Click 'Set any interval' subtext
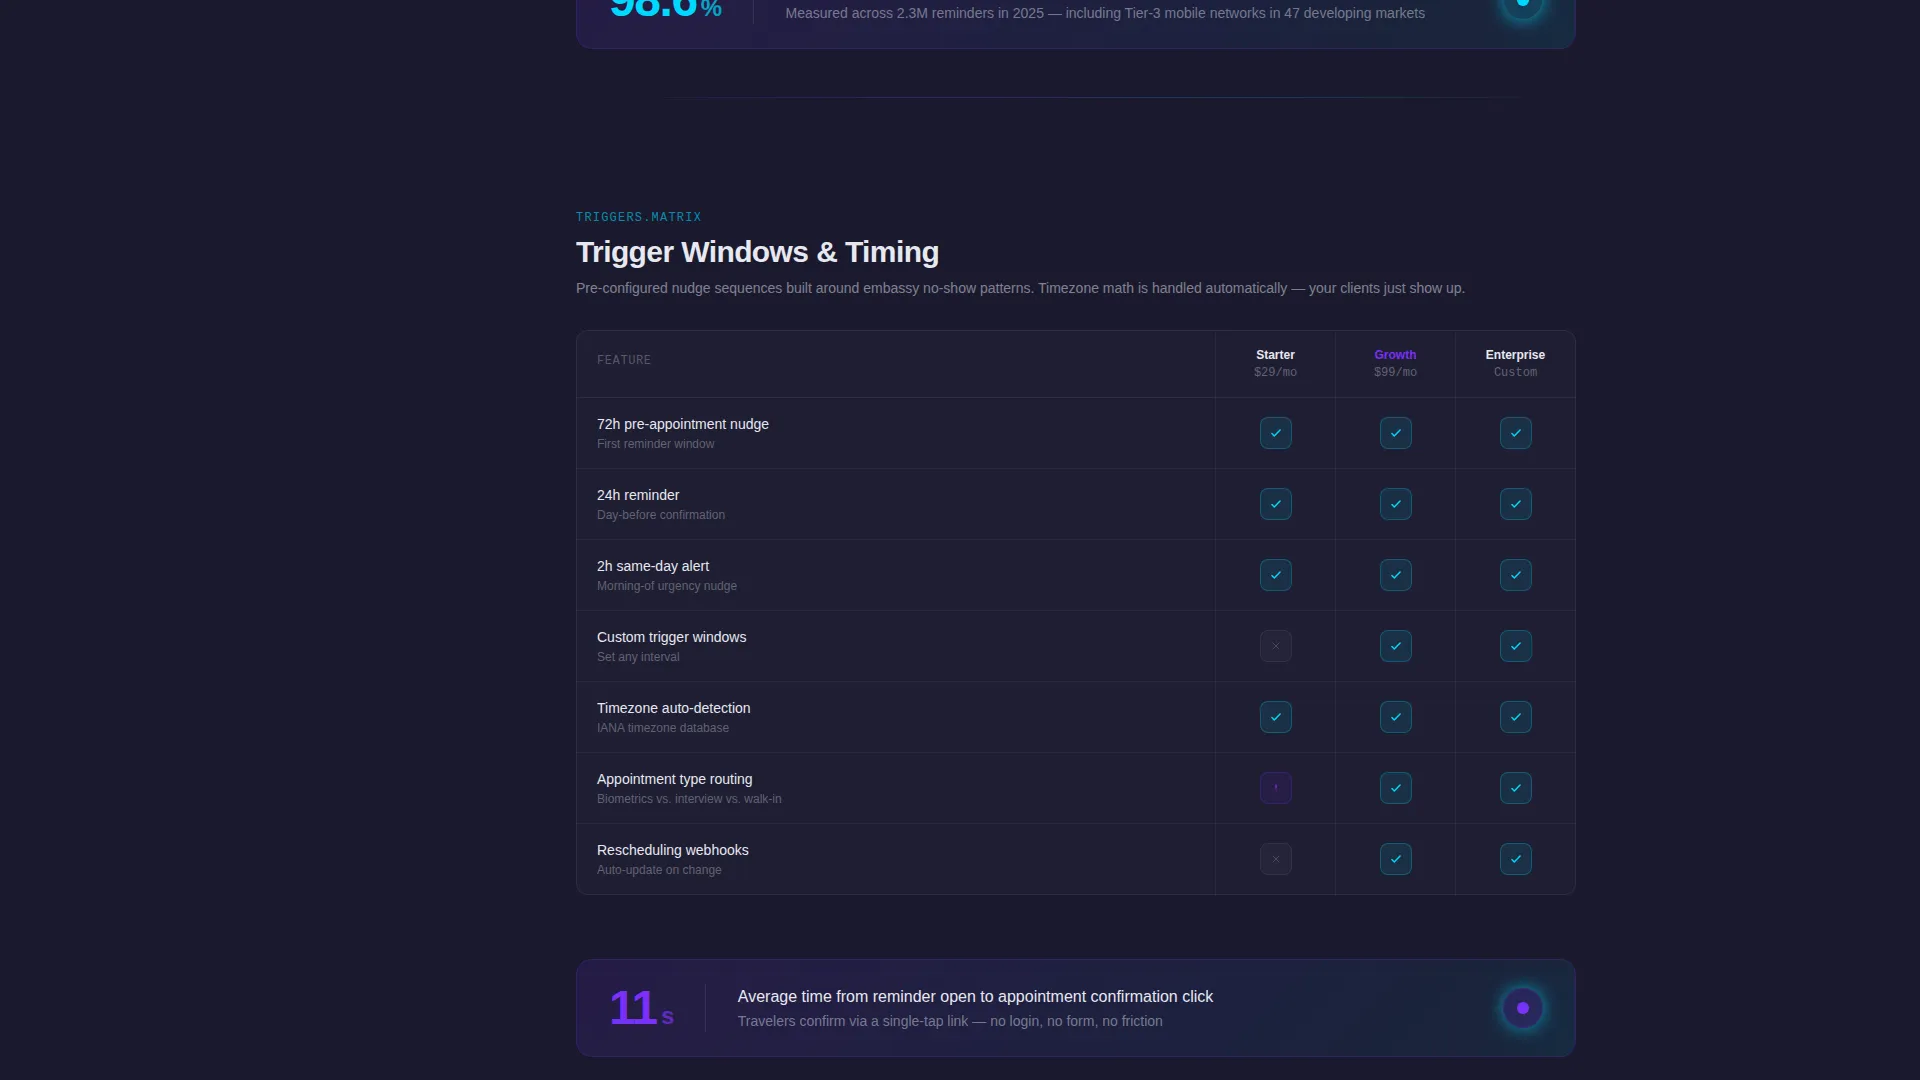This screenshot has width=1920, height=1080. click(x=638, y=657)
